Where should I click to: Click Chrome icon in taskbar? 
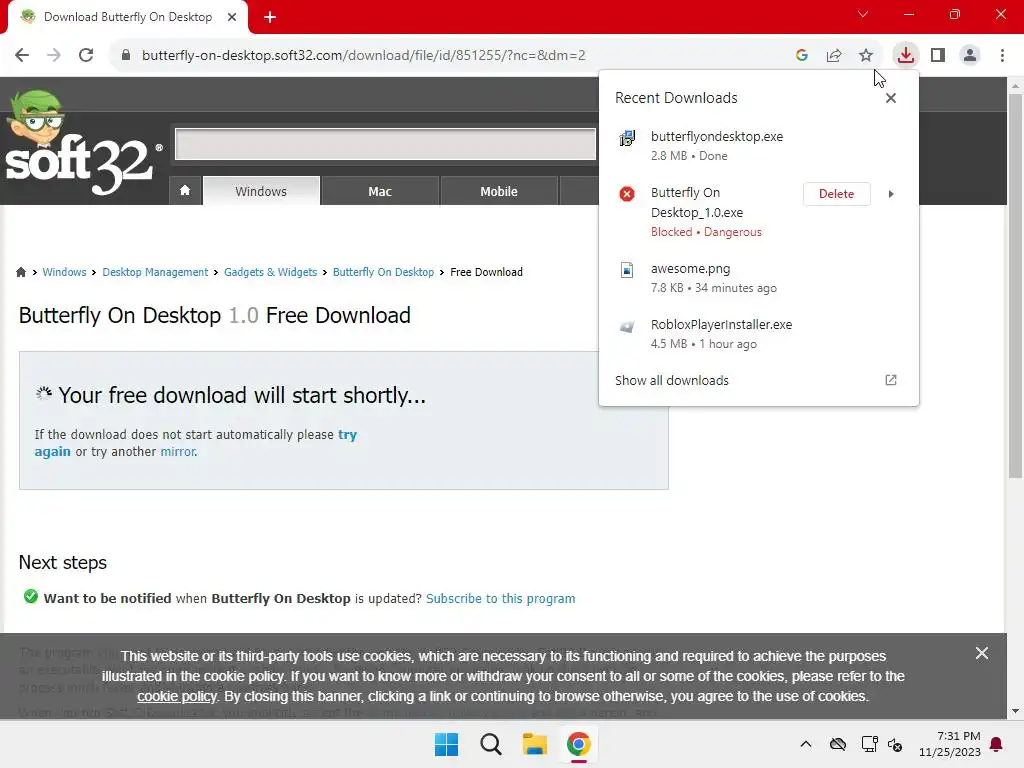click(x=579, y=744)
